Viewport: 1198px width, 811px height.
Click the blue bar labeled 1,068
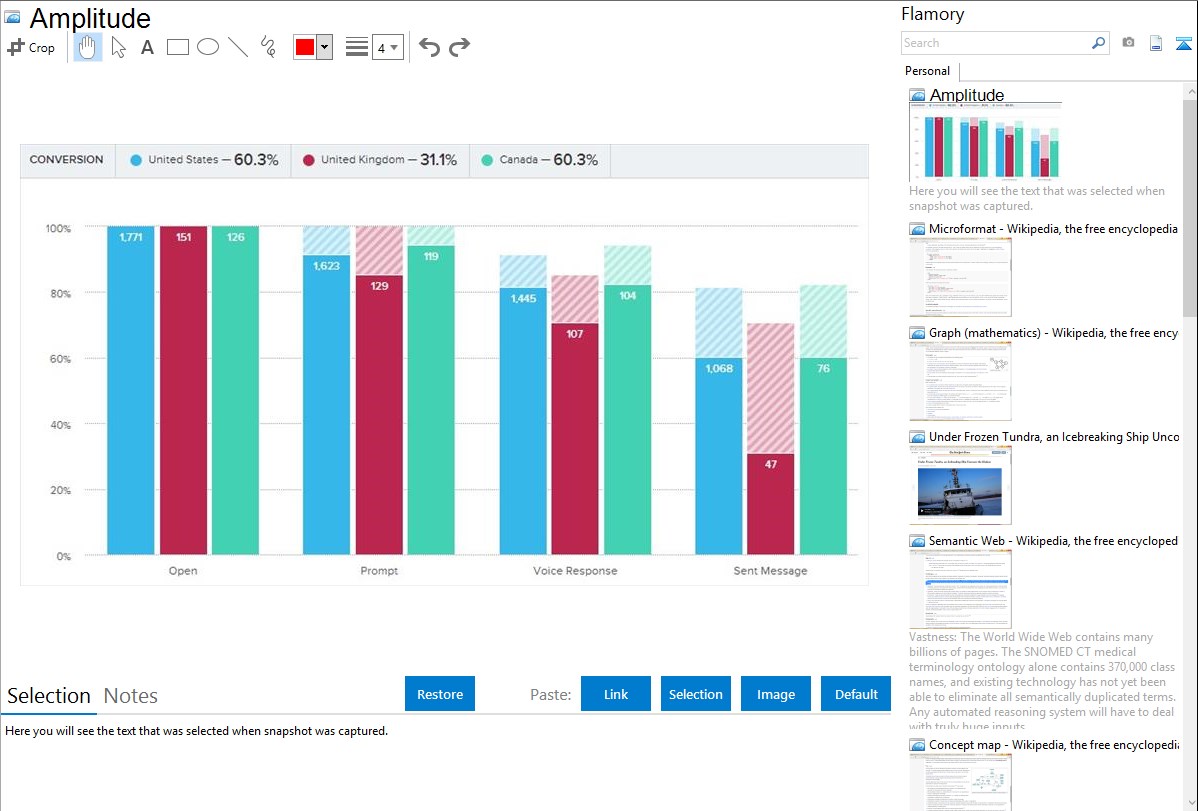tap(718, 456)
